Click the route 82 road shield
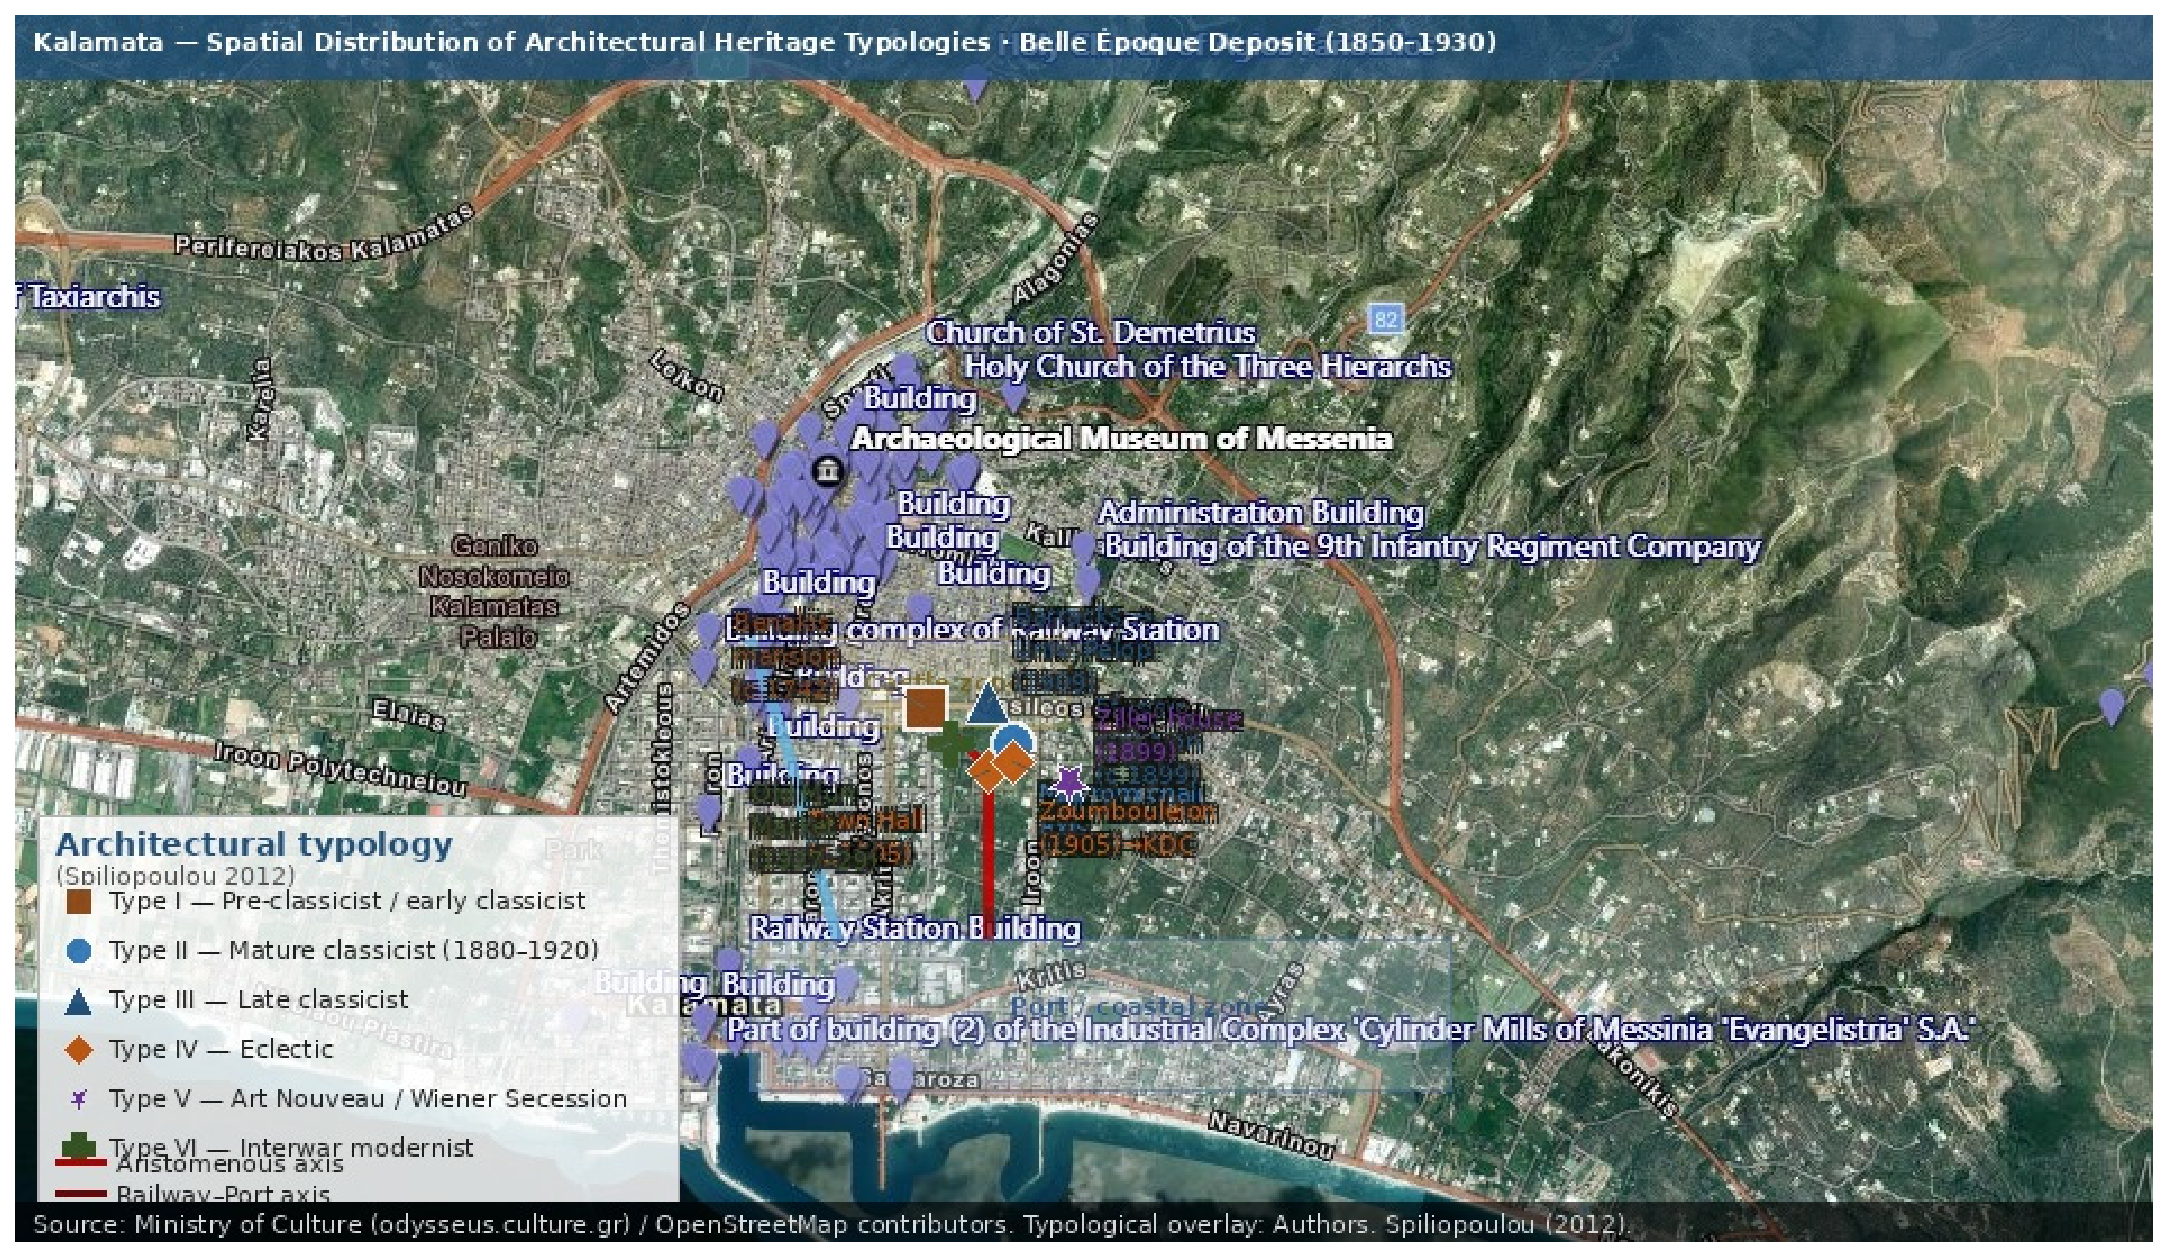 pos(1385,320)
